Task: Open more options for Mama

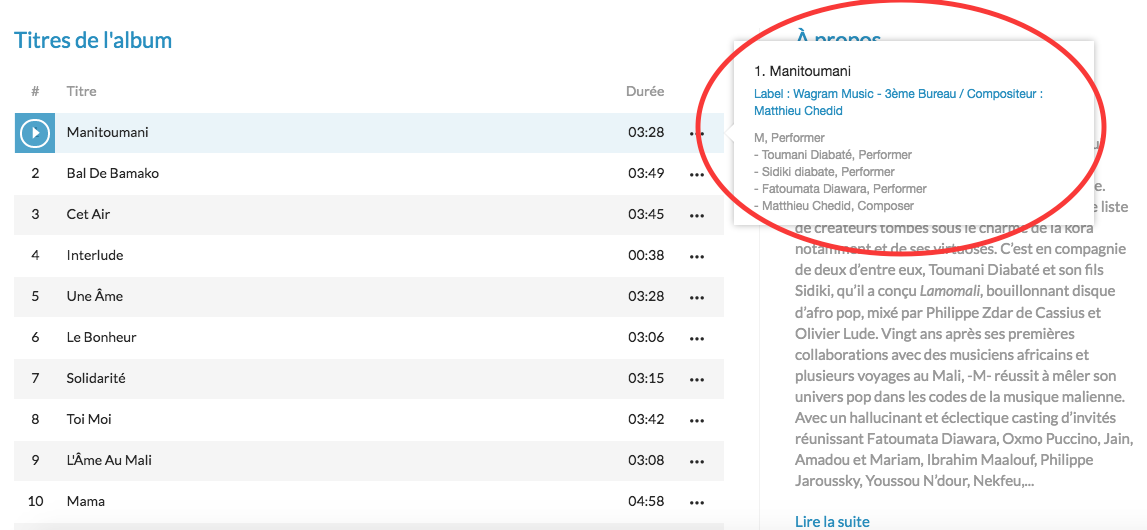Action: (696, 502)
